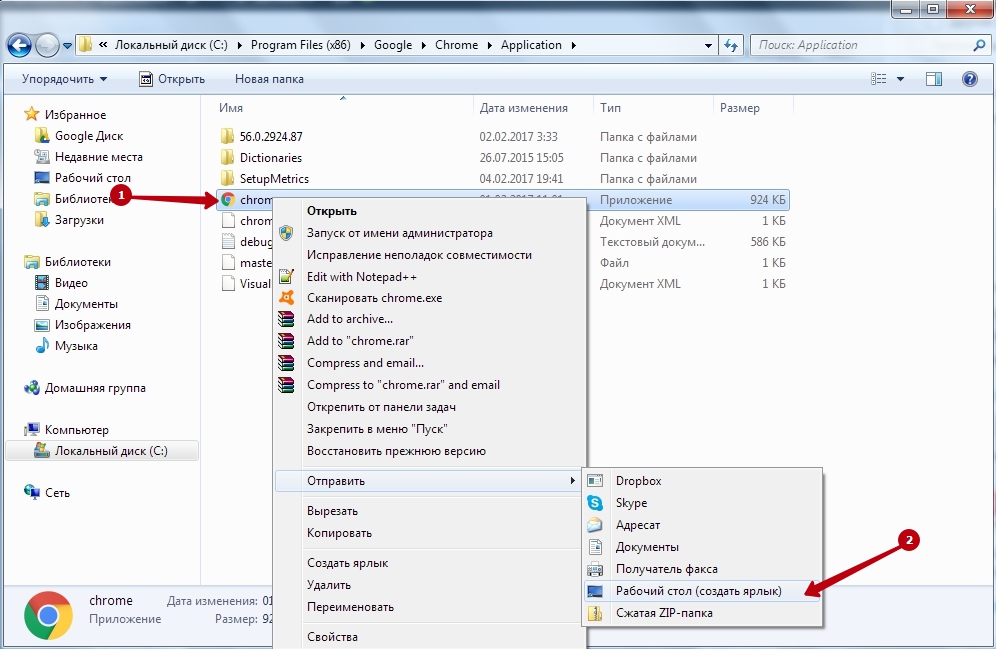Choose Удалить in context menu
The height and width of the screenshot is (649, 996).
430,585
